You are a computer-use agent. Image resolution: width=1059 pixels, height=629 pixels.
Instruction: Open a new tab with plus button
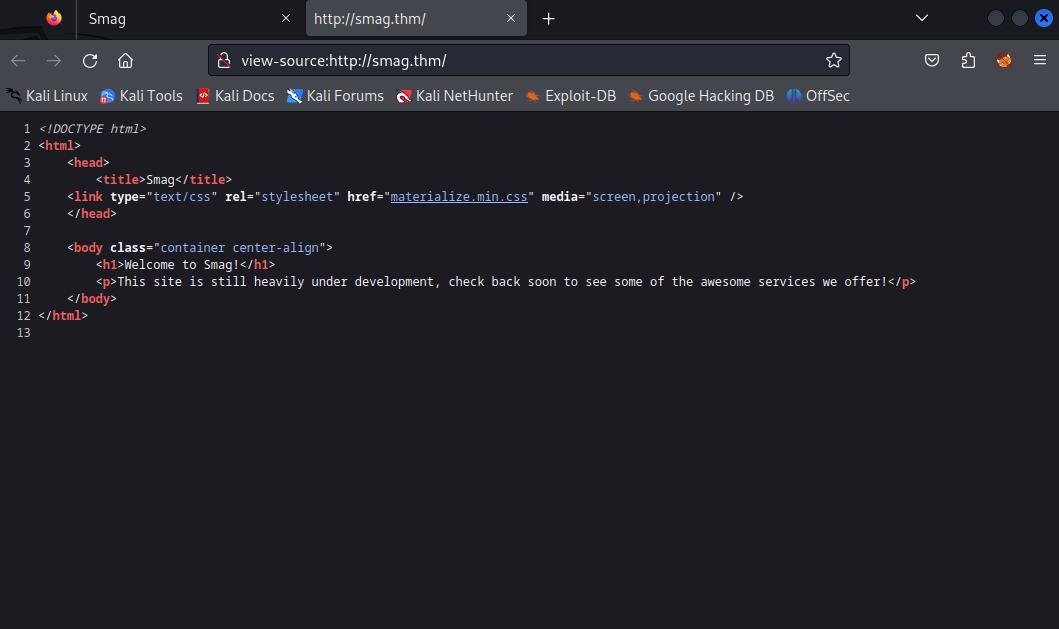(548, 18)
